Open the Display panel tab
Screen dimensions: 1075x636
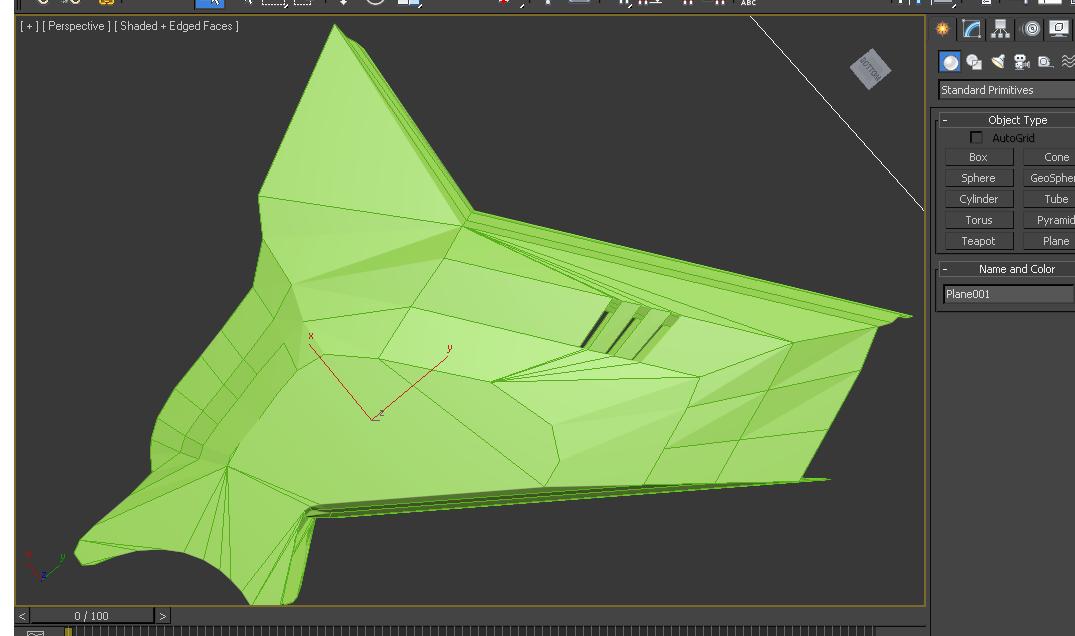click(1059, 30)
